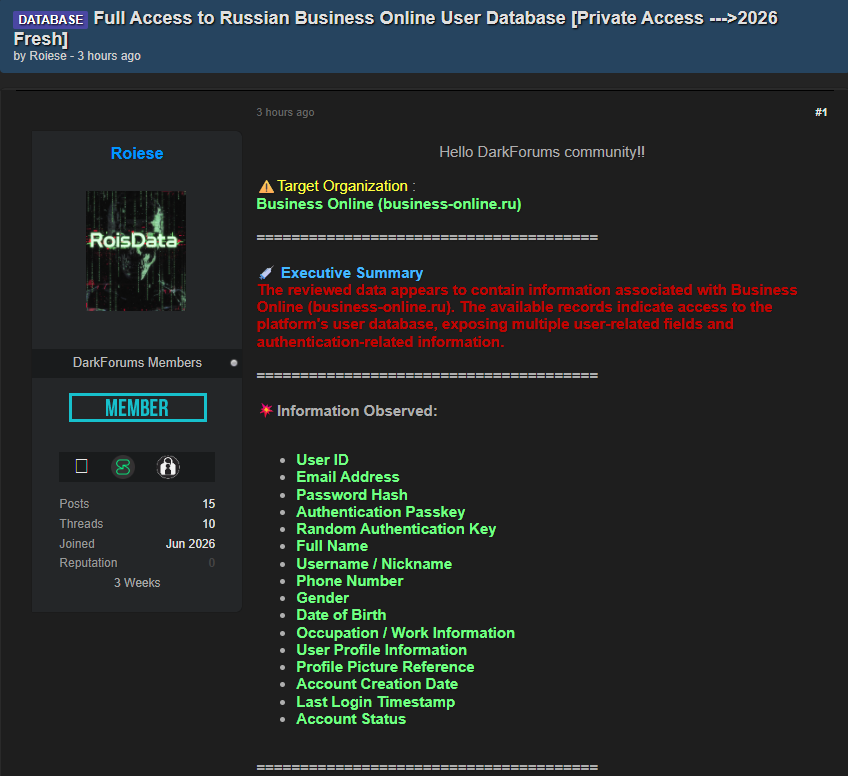
Task: Open the Roiese username above the avatar
Action: pos(137,153)
